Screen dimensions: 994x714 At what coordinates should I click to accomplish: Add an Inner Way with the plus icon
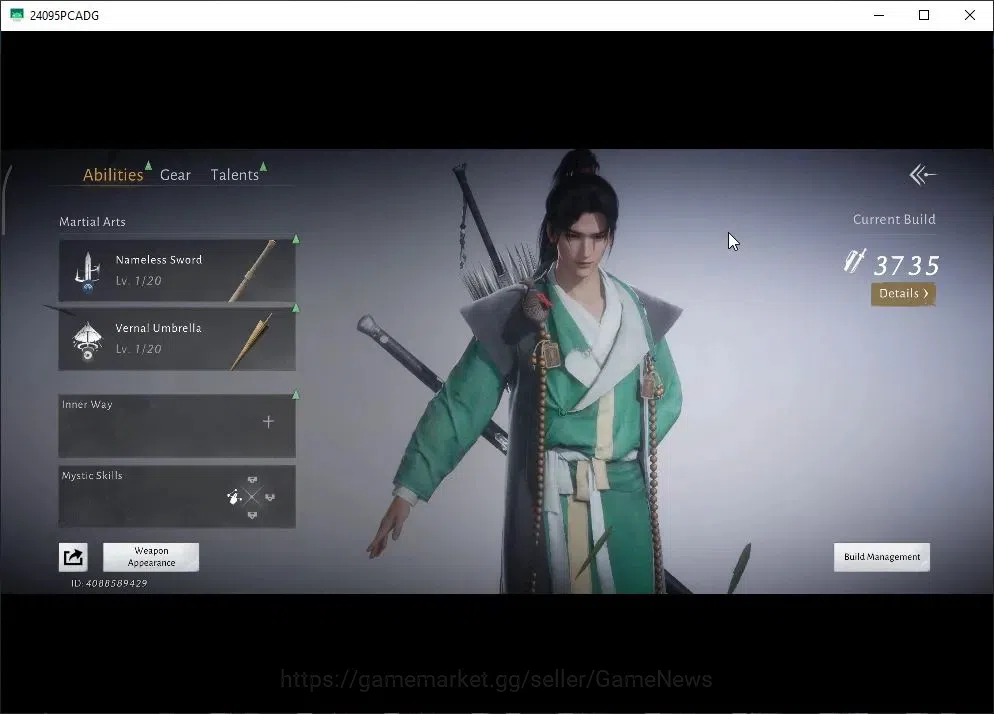click(268, 422)
